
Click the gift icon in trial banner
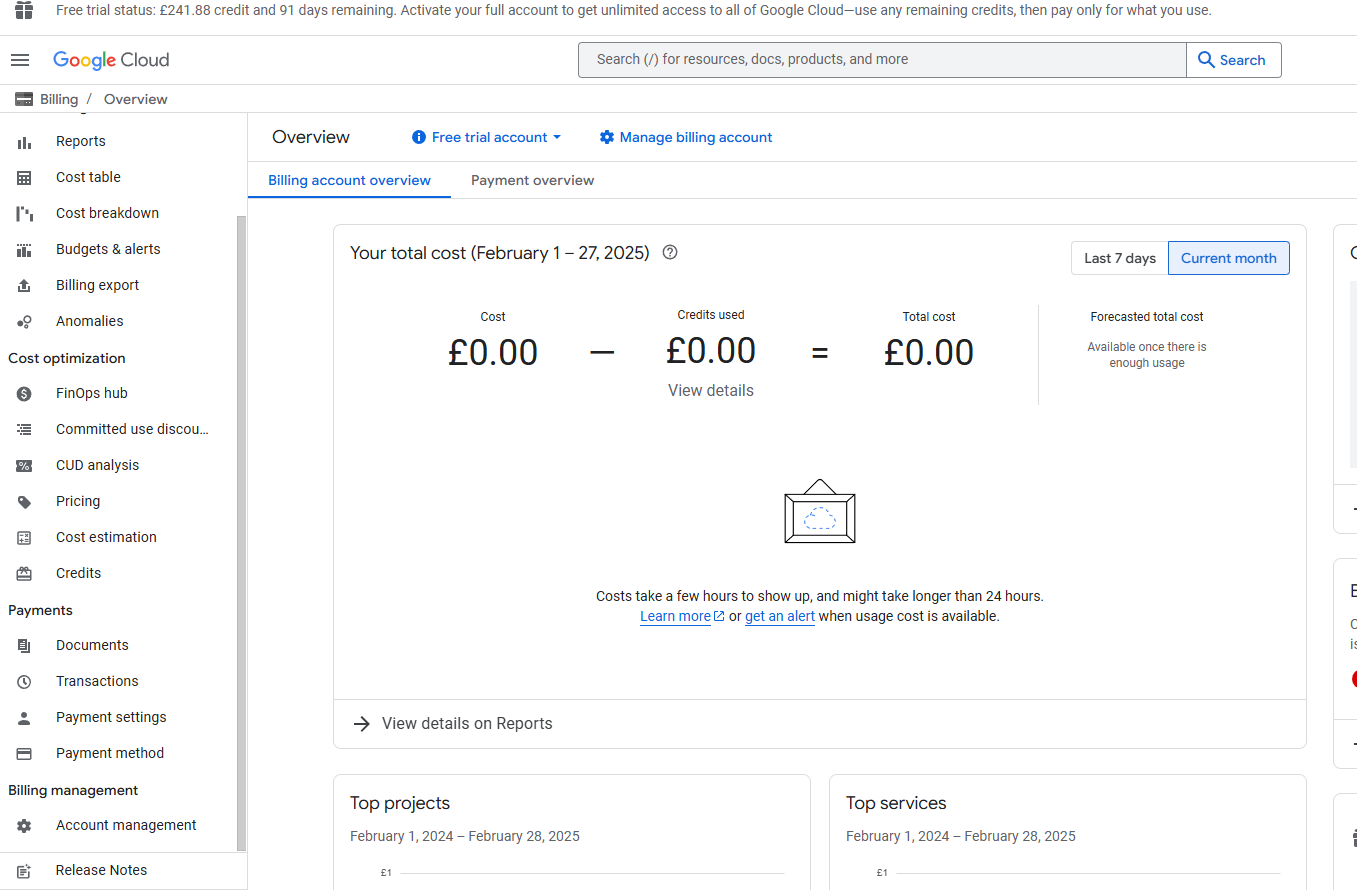24,10
